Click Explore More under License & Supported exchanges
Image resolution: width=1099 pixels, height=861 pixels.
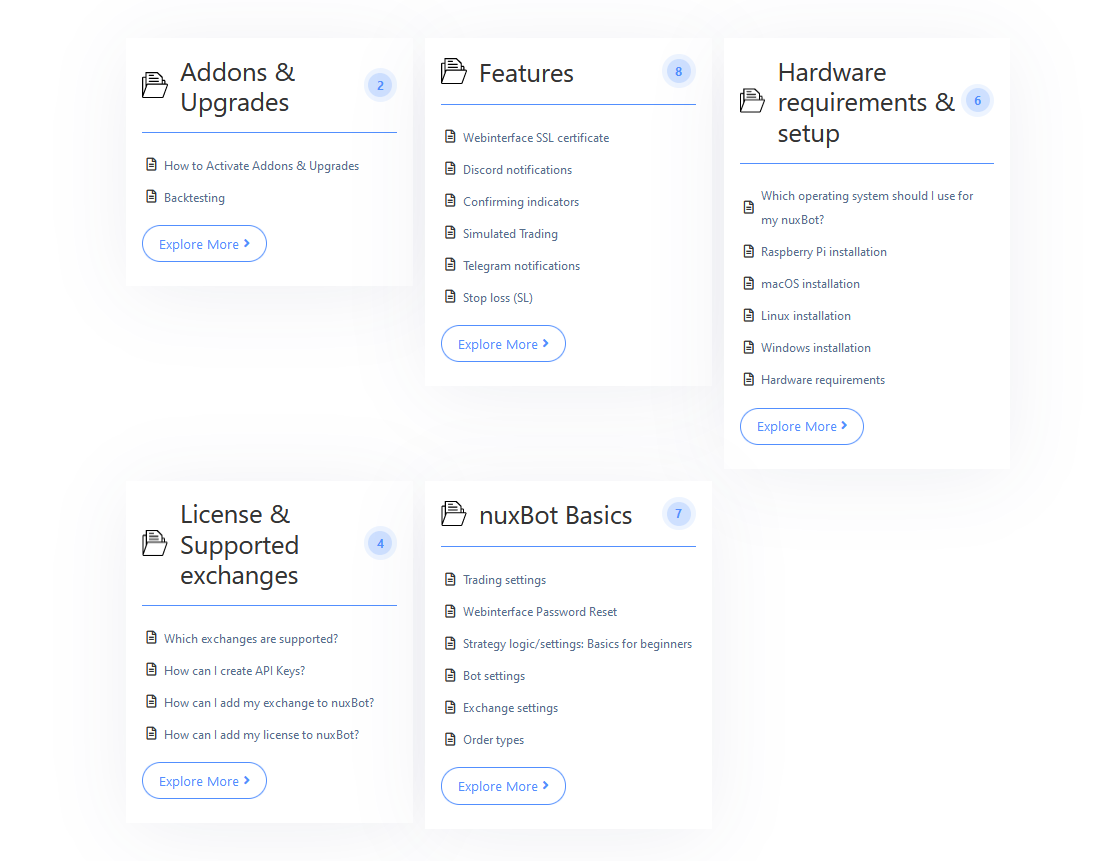[x=204, y=780]
